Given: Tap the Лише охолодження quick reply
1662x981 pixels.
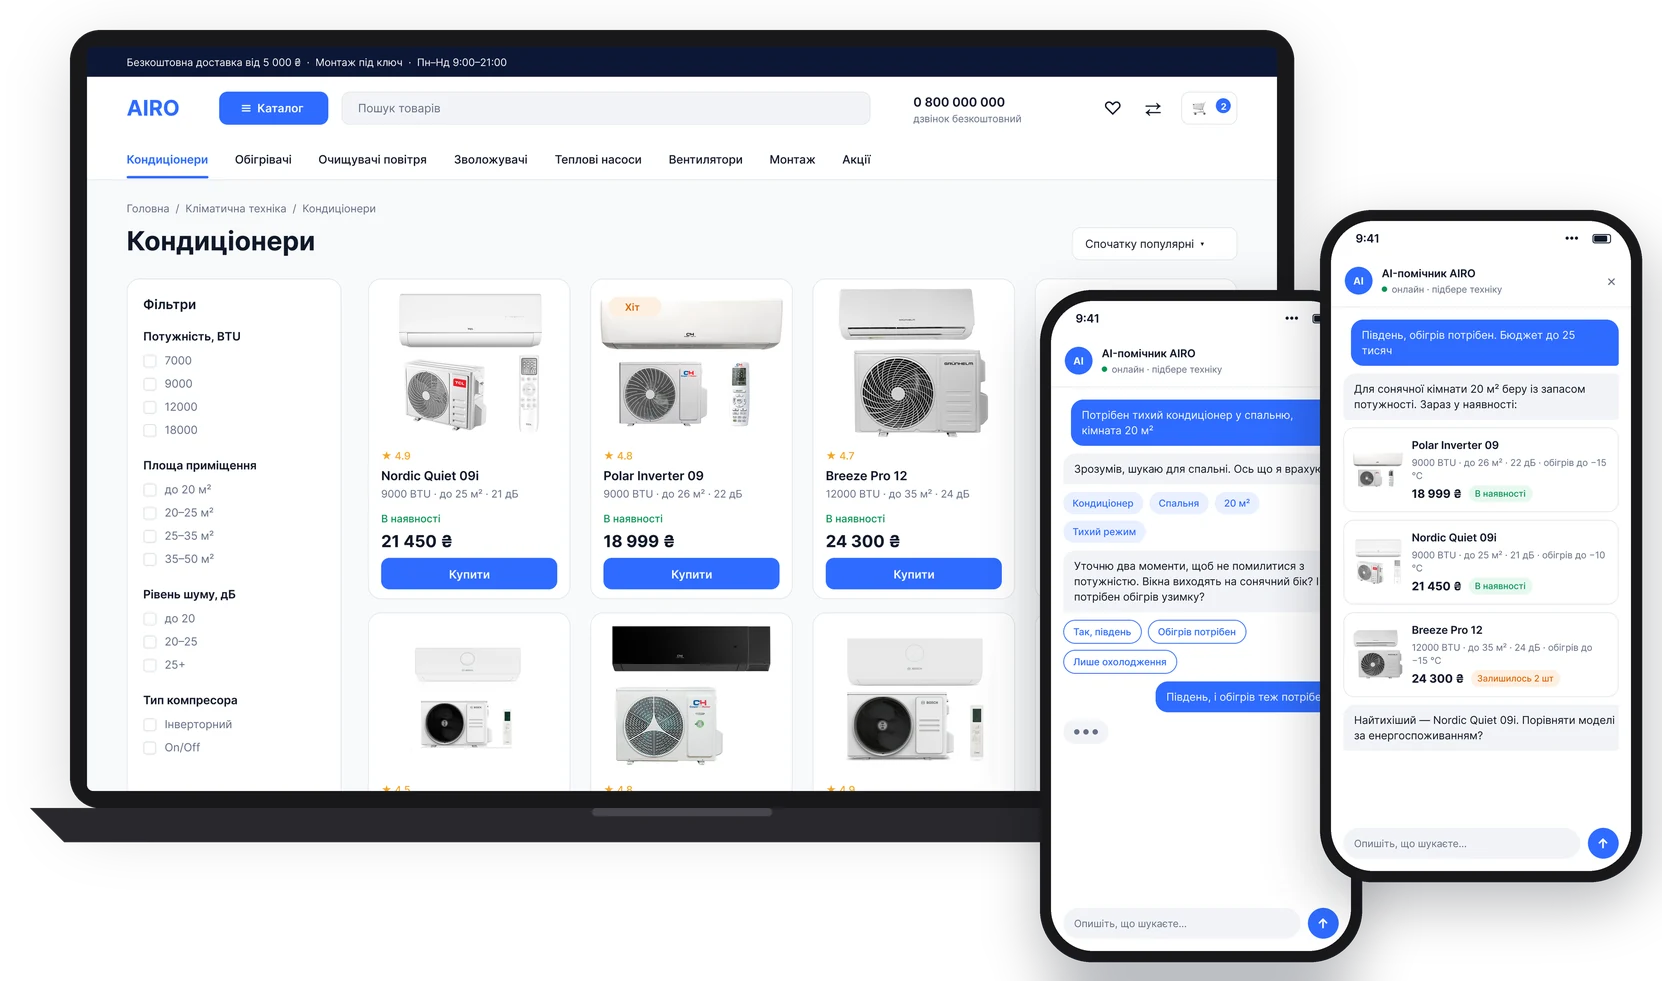Looking at the screenshot, I should pos(1120,662).
